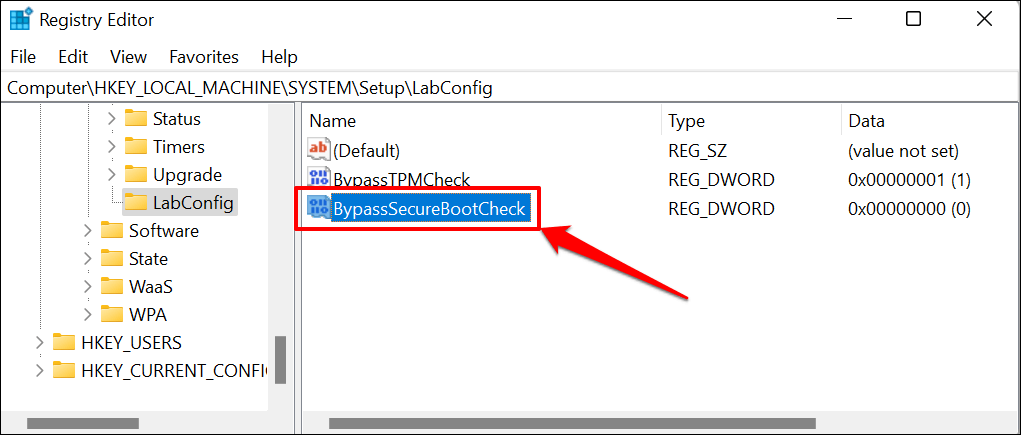Viewport: 1021px width, 435px height.
Task: Select the Timers folder icon
Action: click(136, 147)
